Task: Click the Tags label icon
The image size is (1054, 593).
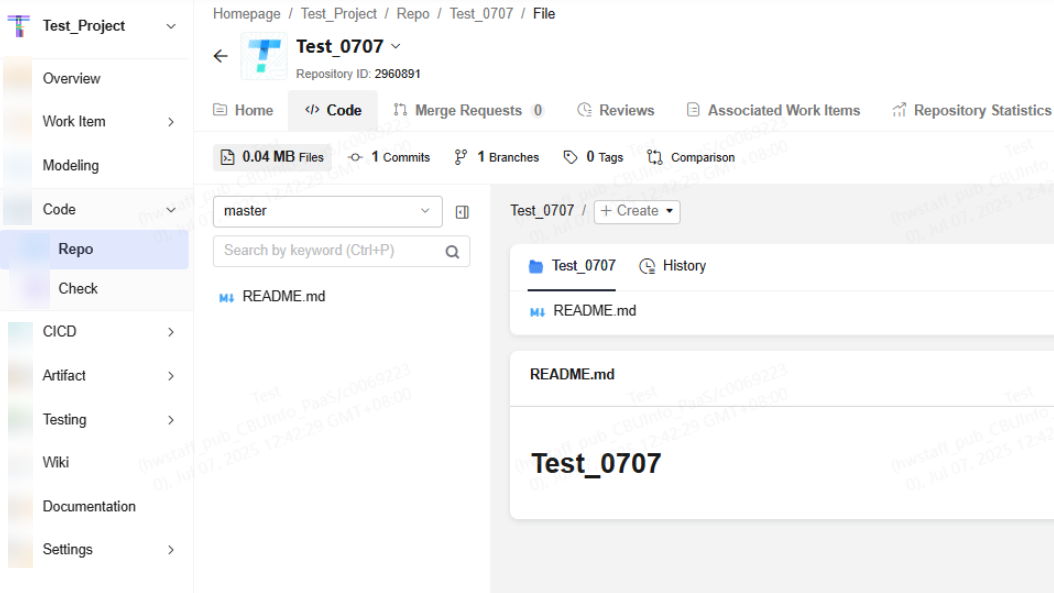Action: [x=570, y=157]
